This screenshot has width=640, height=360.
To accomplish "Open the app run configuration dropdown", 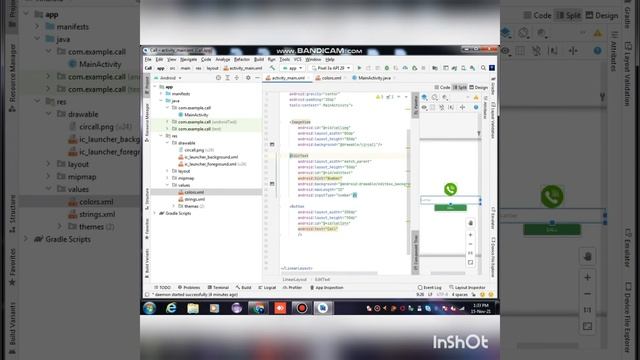I will point(293,68).
